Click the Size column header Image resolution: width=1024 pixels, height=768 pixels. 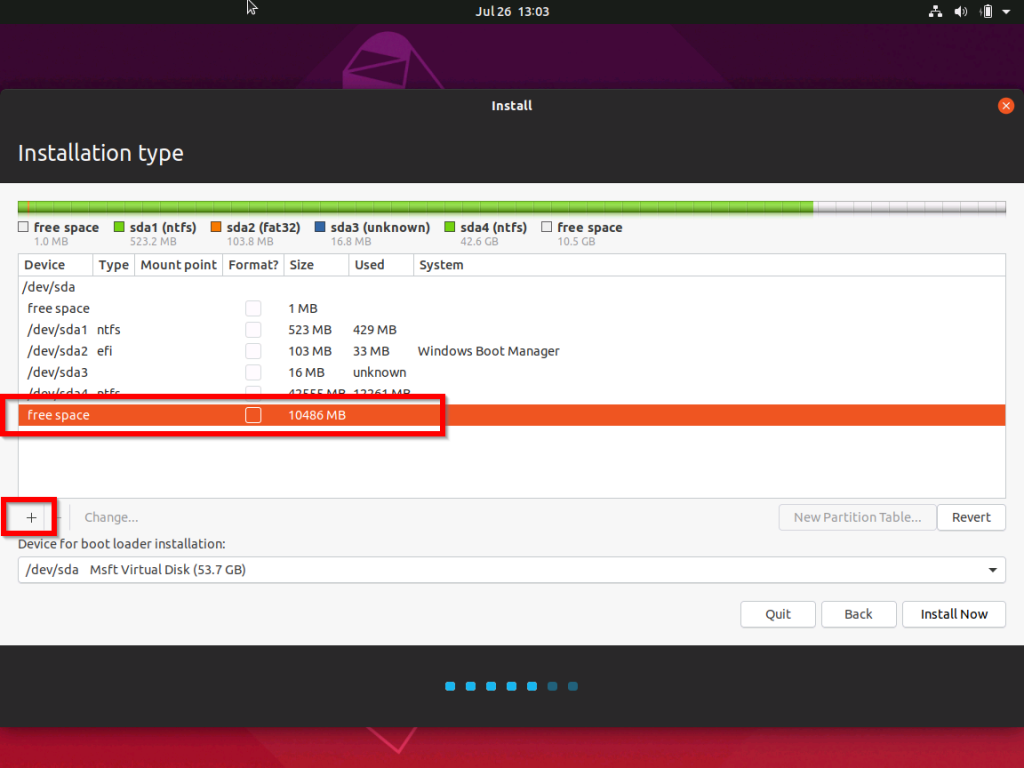point(301,265)
